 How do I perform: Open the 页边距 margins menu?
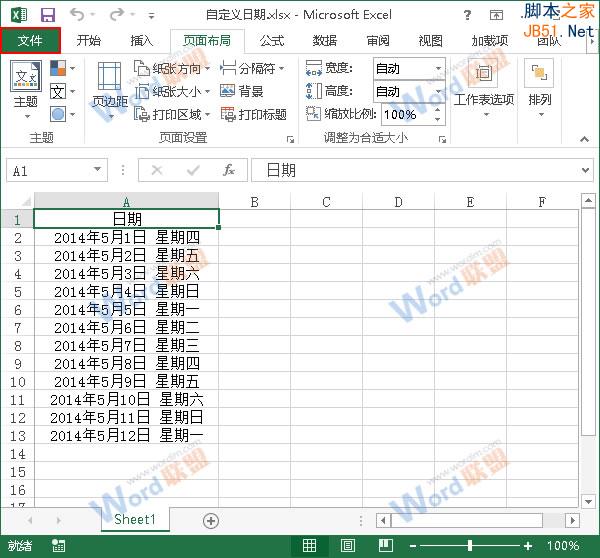coord(110,90)
